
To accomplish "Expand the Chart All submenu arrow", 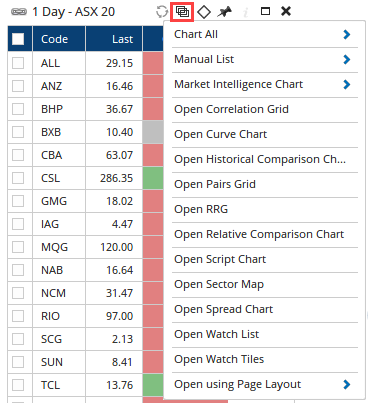I will tap(347, 34).
